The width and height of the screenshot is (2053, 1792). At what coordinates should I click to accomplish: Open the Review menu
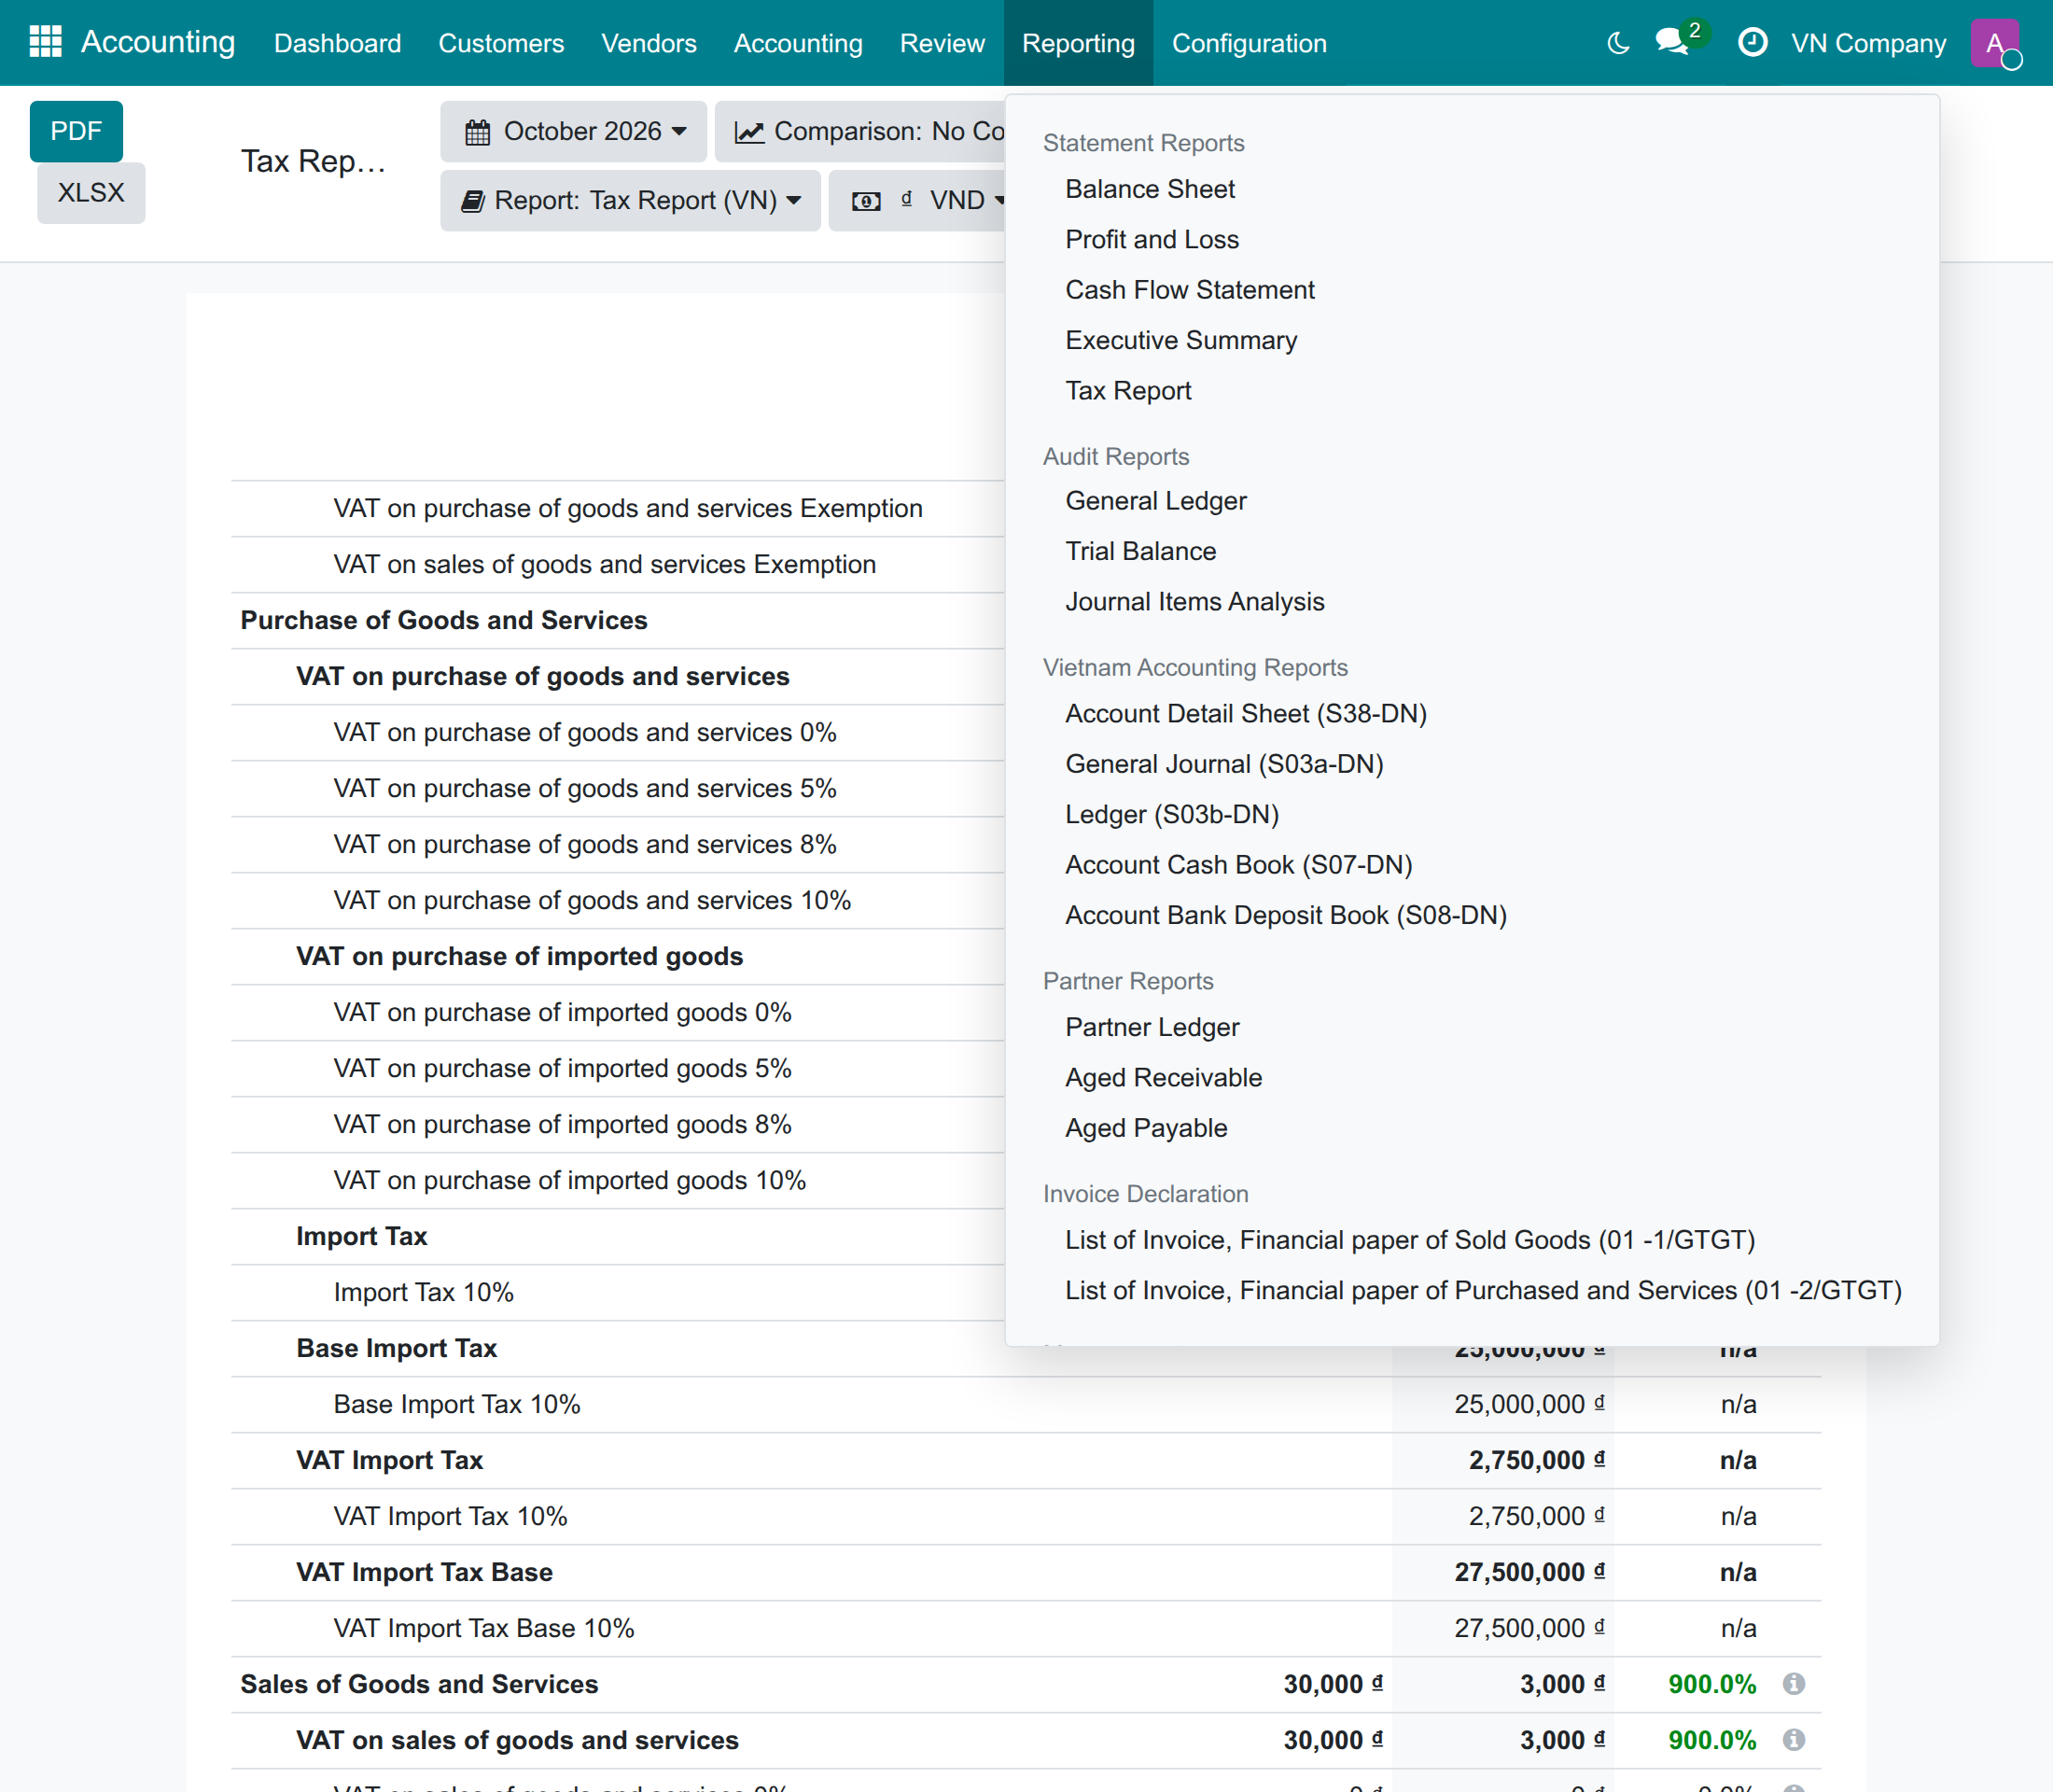tap(942, 43)
